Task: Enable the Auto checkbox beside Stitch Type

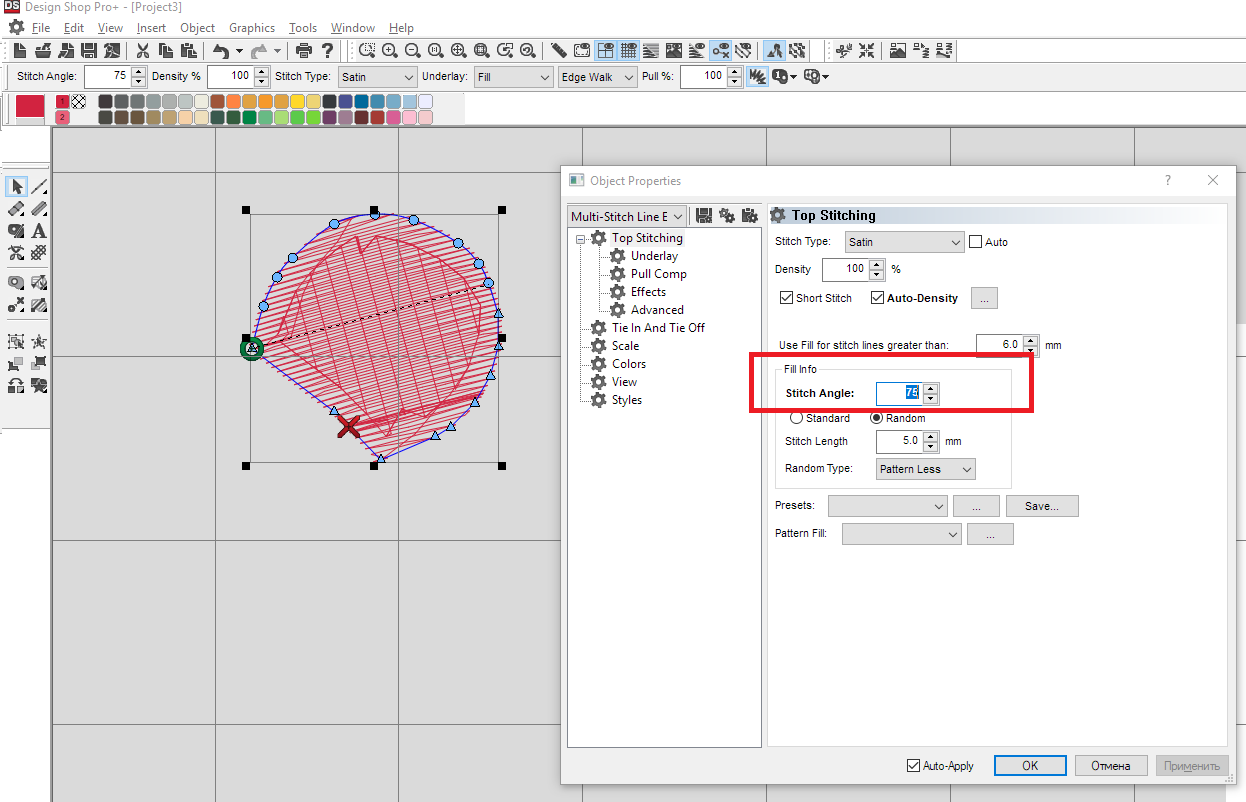Action: point(976,242)
